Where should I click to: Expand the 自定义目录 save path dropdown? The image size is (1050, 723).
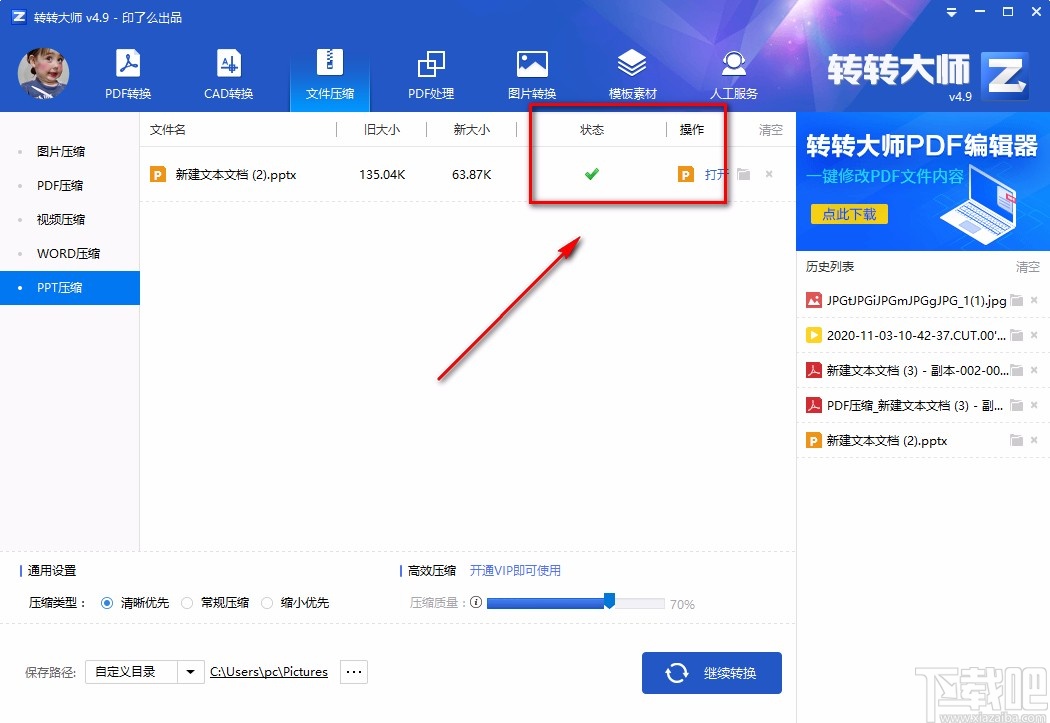pos(190,672)
